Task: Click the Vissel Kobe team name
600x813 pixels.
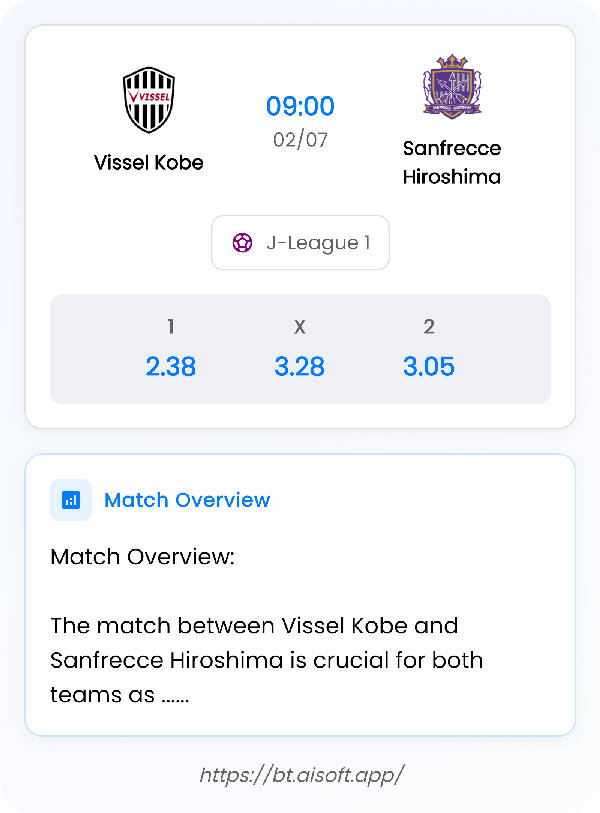Action: tap(148, 162)
